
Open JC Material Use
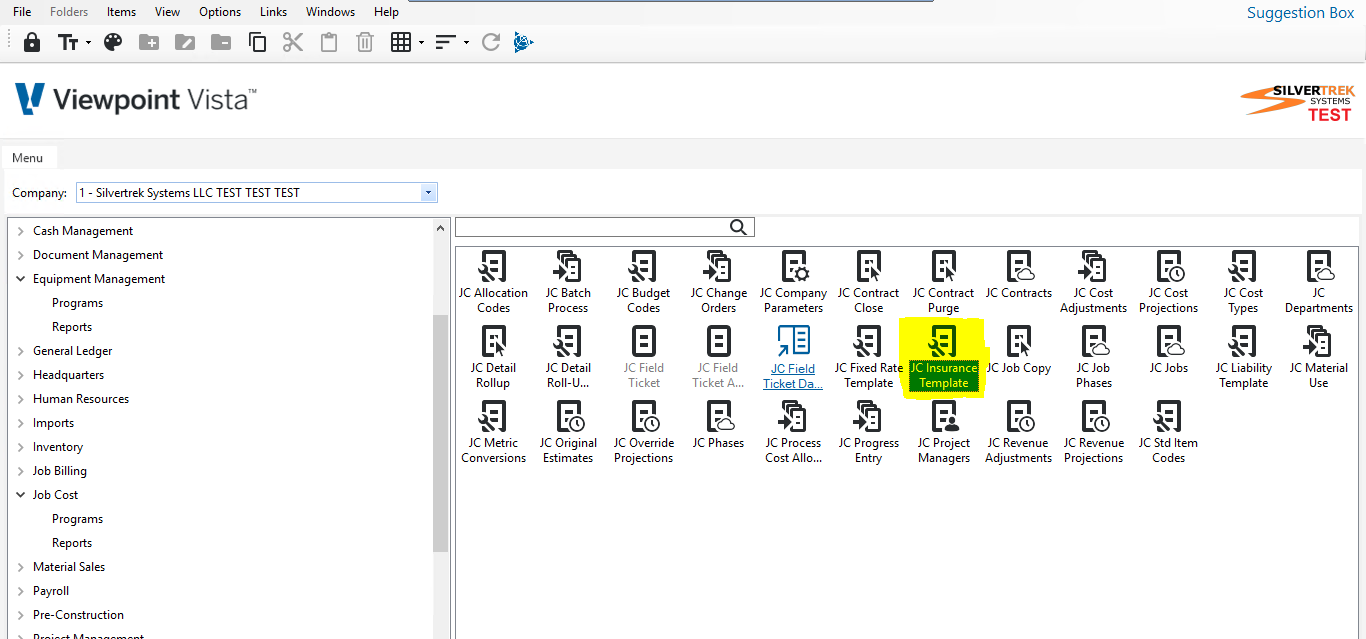tap(1319, 357)
